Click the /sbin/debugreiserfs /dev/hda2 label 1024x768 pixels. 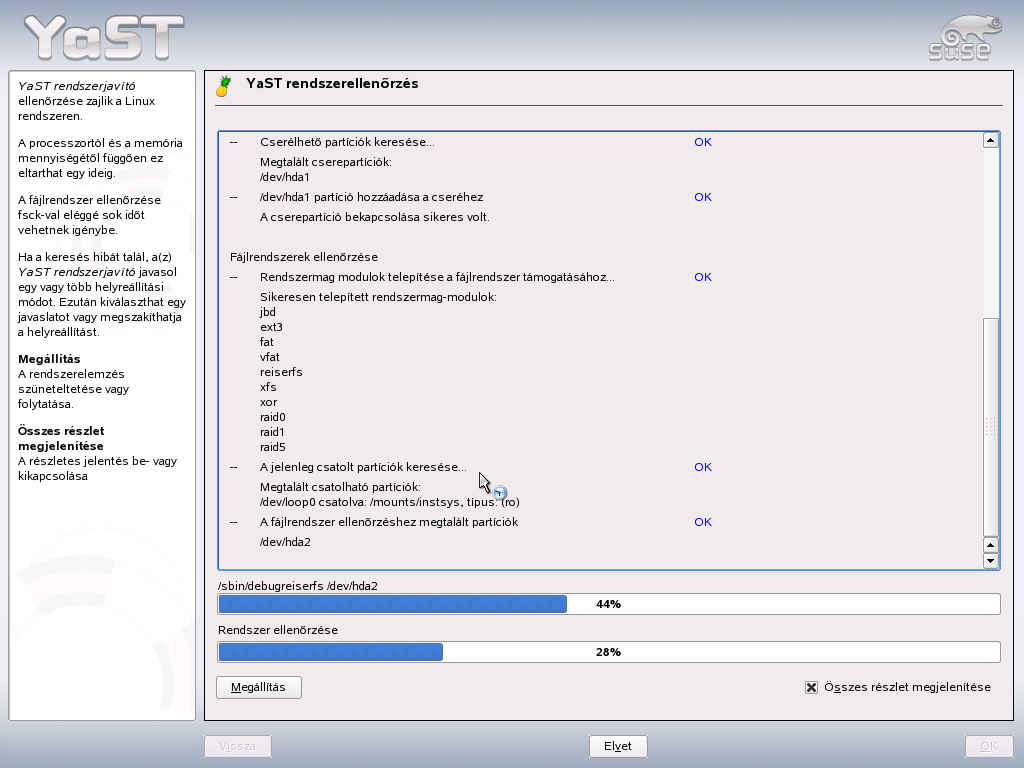coord(298,586)
